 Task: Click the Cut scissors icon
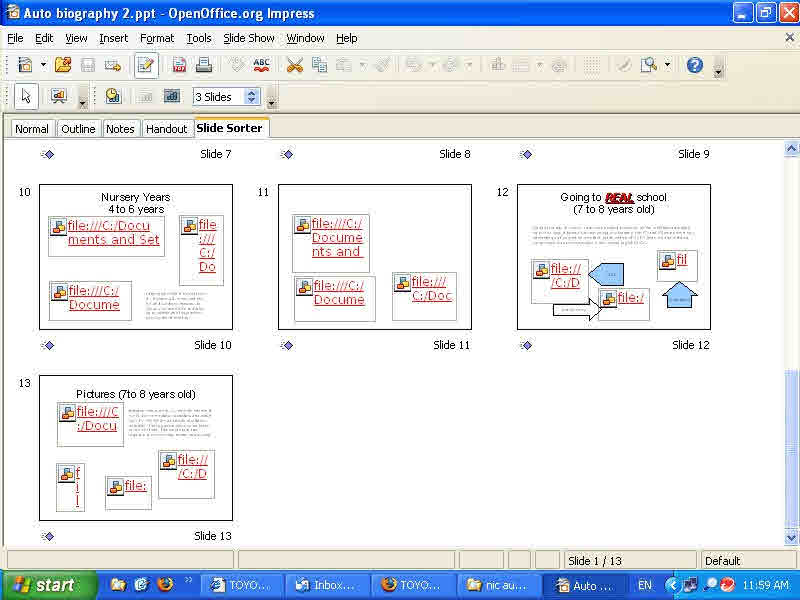(x=294, y=65)
